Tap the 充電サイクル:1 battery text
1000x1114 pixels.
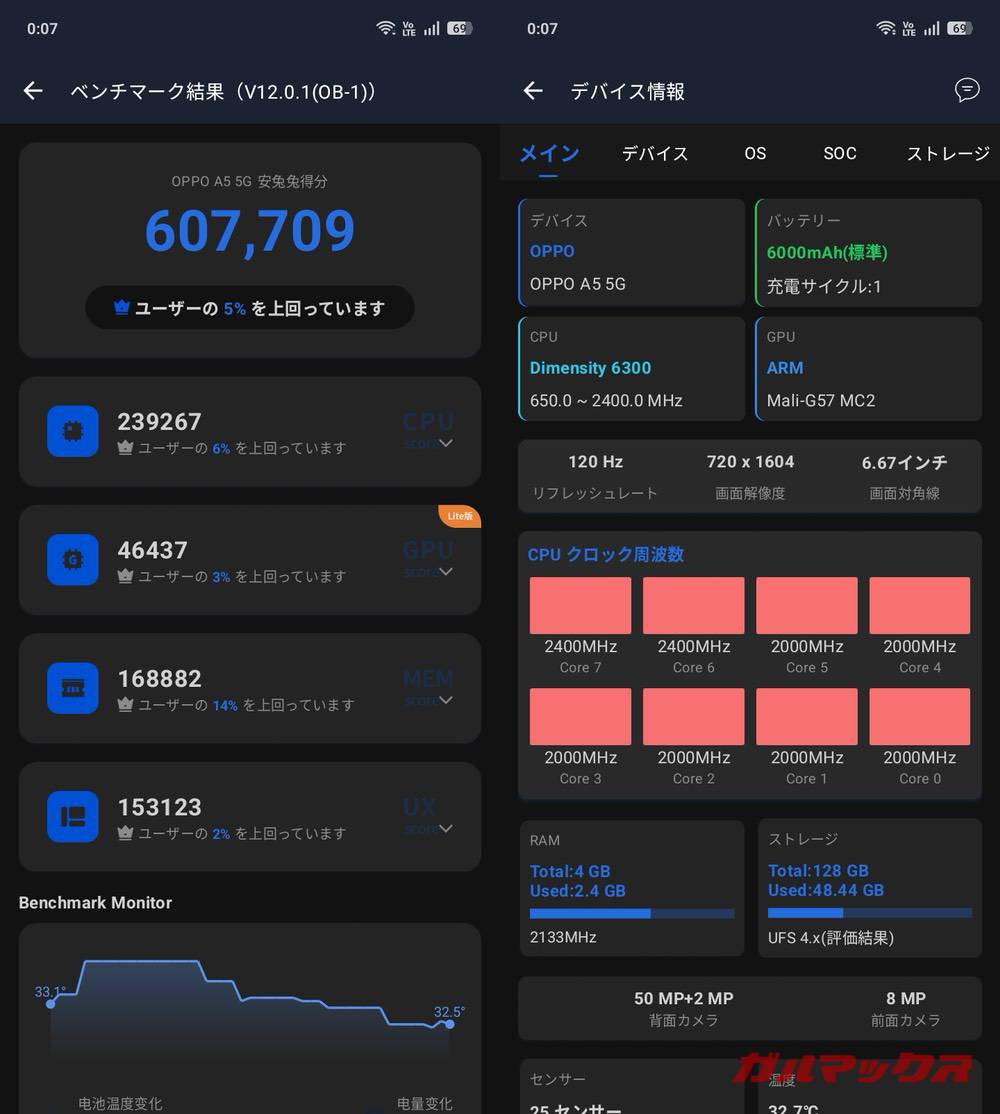click(824, 286)
